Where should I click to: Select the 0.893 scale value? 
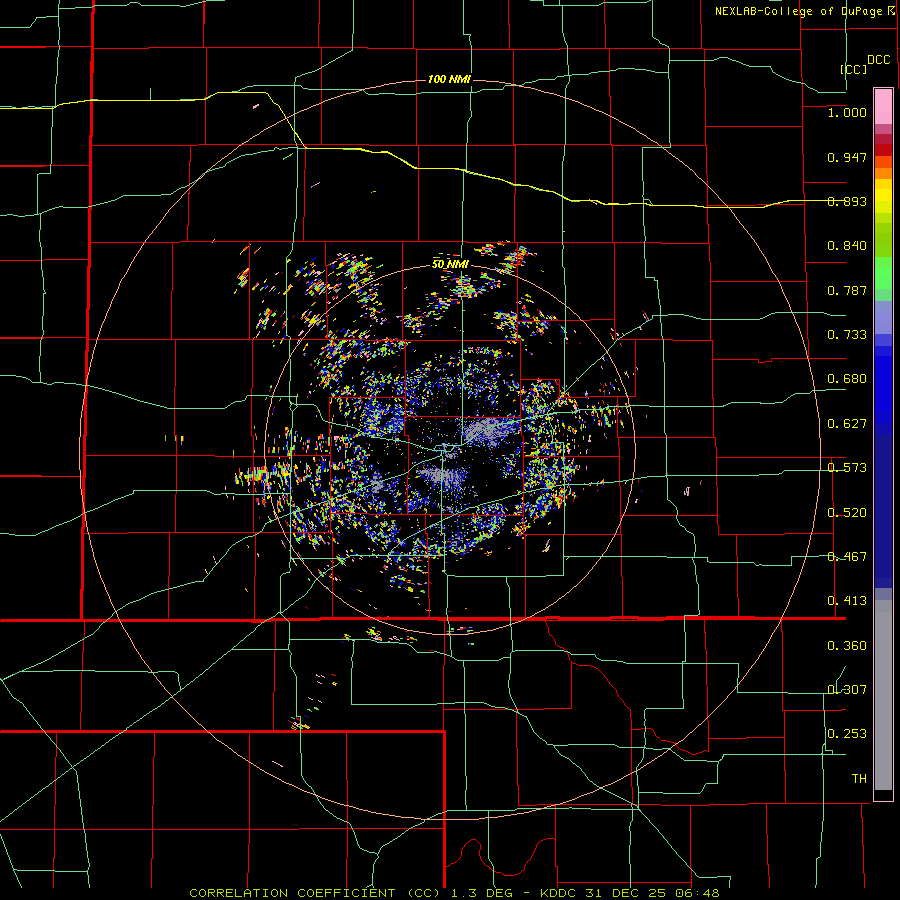[x=847, y=201]
